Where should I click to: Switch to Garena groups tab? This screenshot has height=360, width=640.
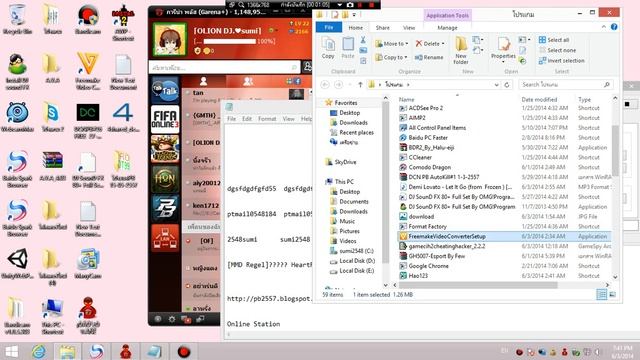pos(248,81)
